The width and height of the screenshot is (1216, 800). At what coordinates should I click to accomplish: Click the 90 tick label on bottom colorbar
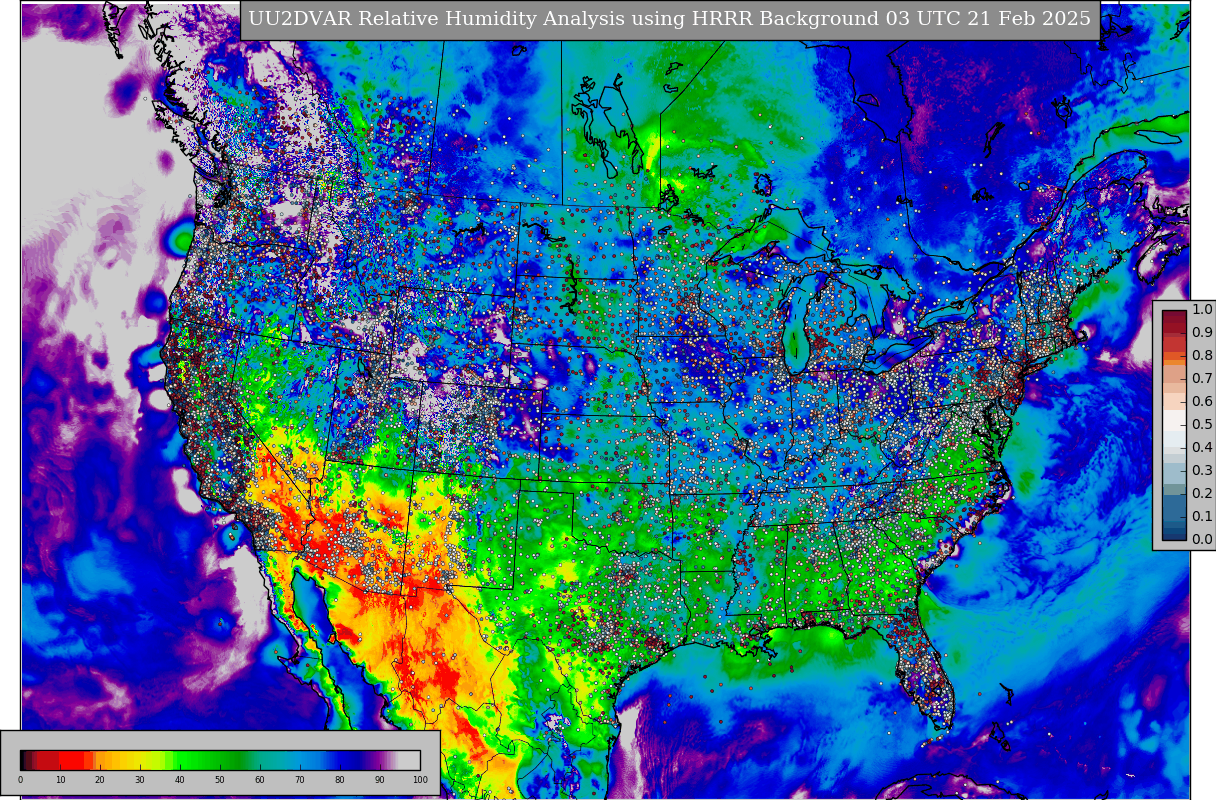click(x=380, y=780)
